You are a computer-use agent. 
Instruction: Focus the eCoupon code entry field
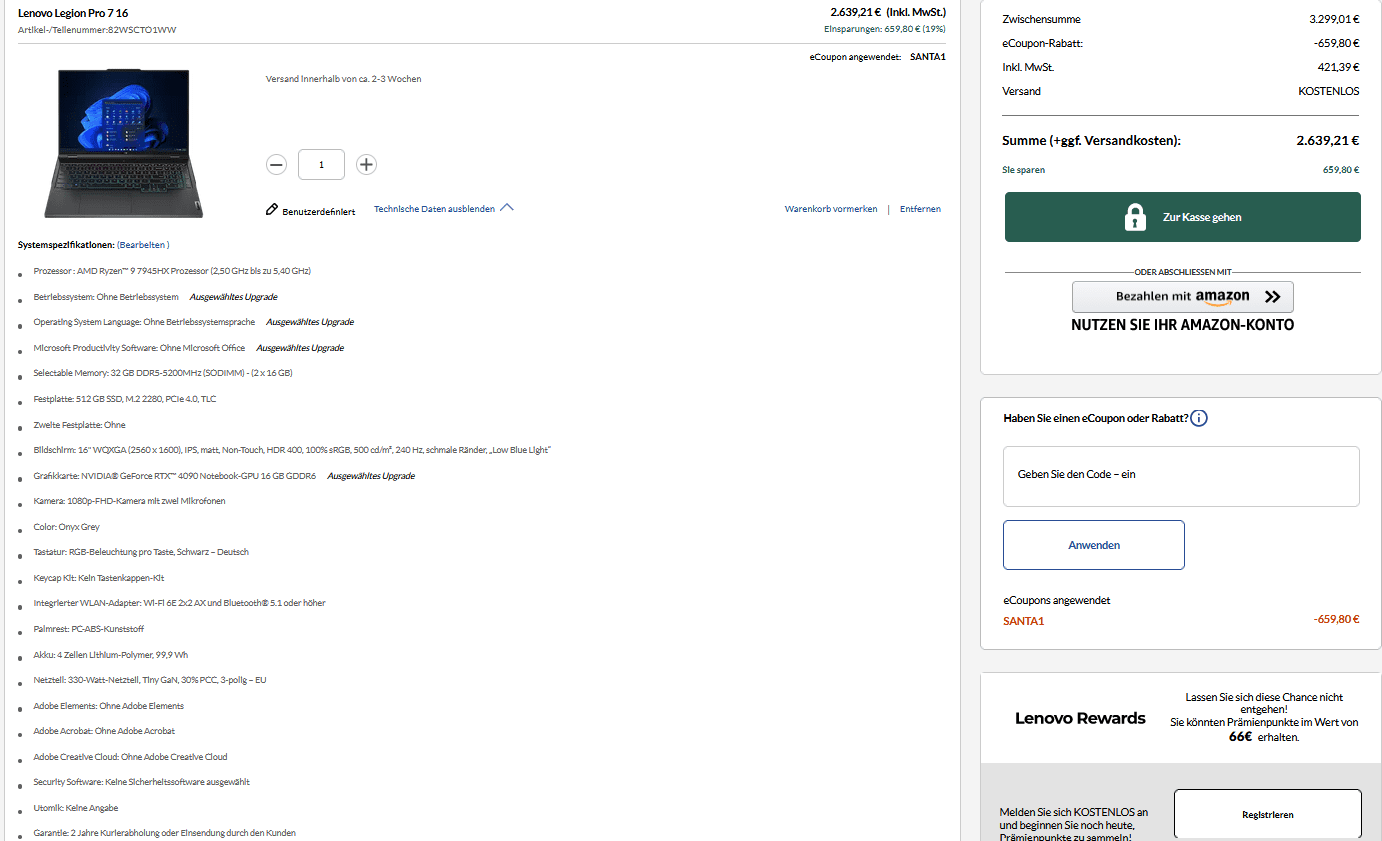click(1181, 476)
